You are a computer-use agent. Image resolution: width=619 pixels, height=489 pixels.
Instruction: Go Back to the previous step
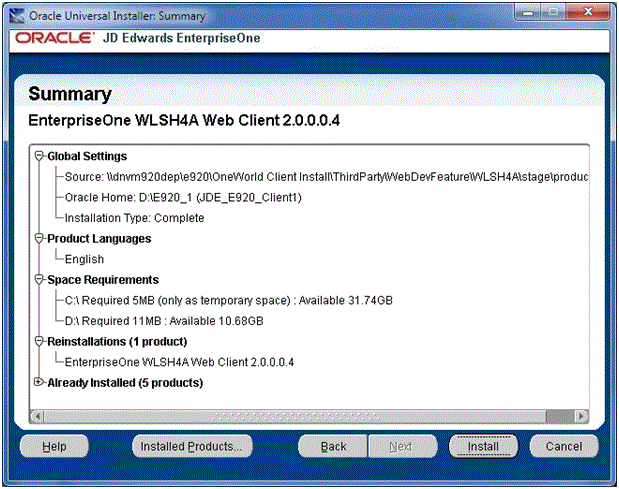(333, 446)
